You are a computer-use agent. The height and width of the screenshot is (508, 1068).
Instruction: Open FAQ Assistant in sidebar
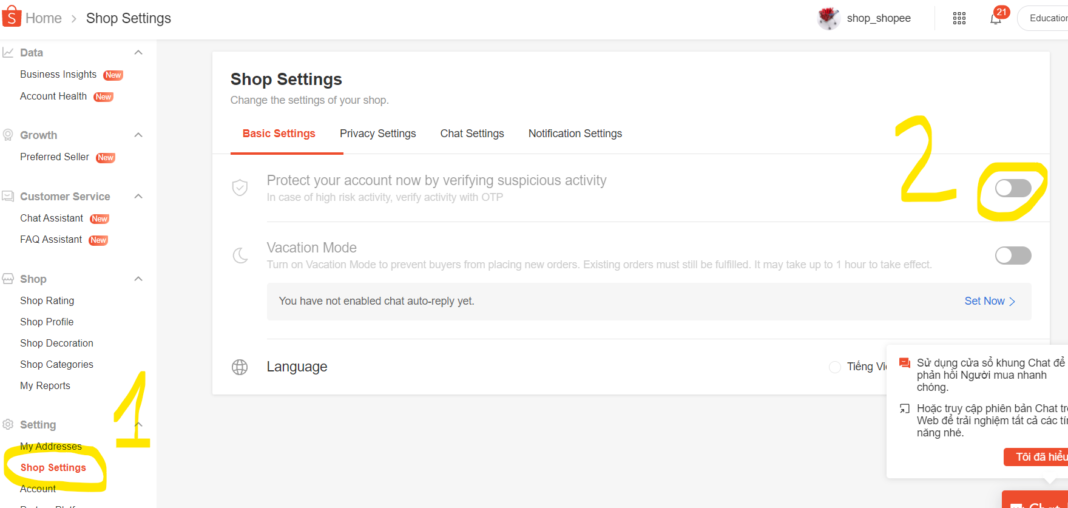click(x=51, y=239)
